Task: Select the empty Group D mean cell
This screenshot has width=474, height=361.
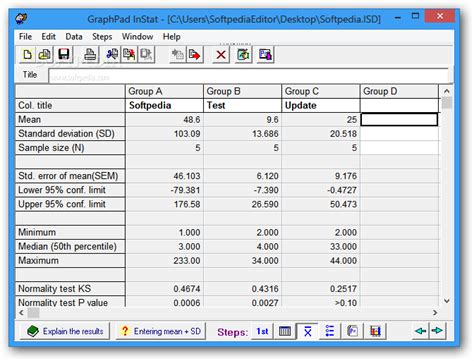Action: [399, 119]
